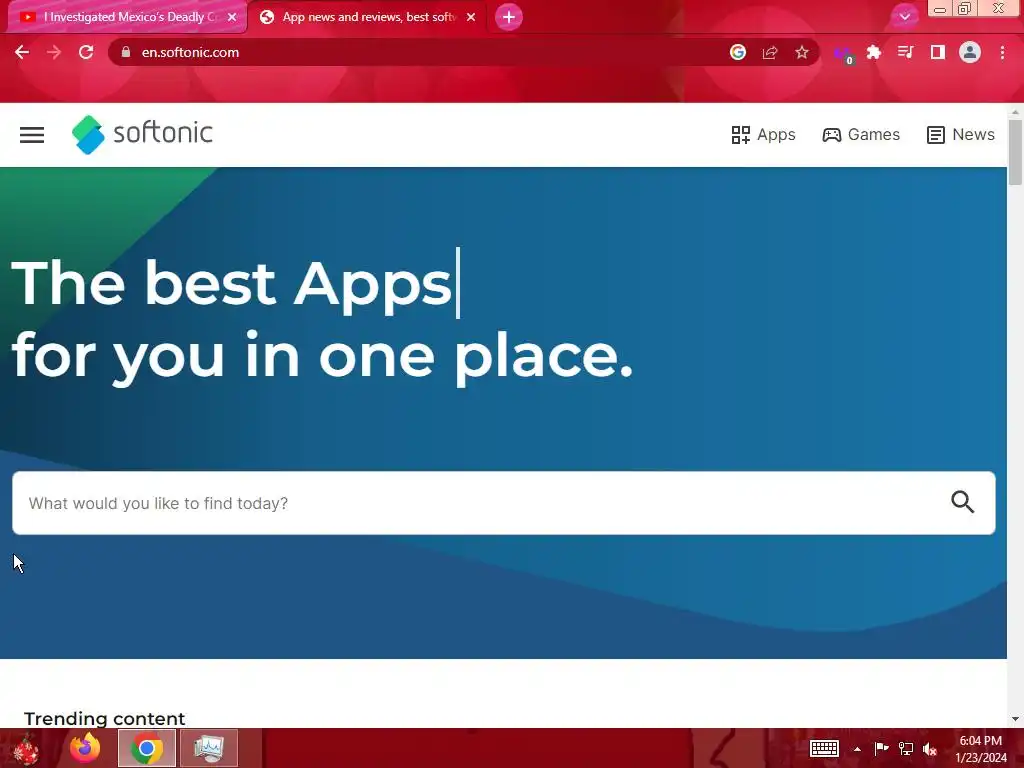Click the search magnifier icon
This screenshot has height=768, width=1024.
[963, 502]
